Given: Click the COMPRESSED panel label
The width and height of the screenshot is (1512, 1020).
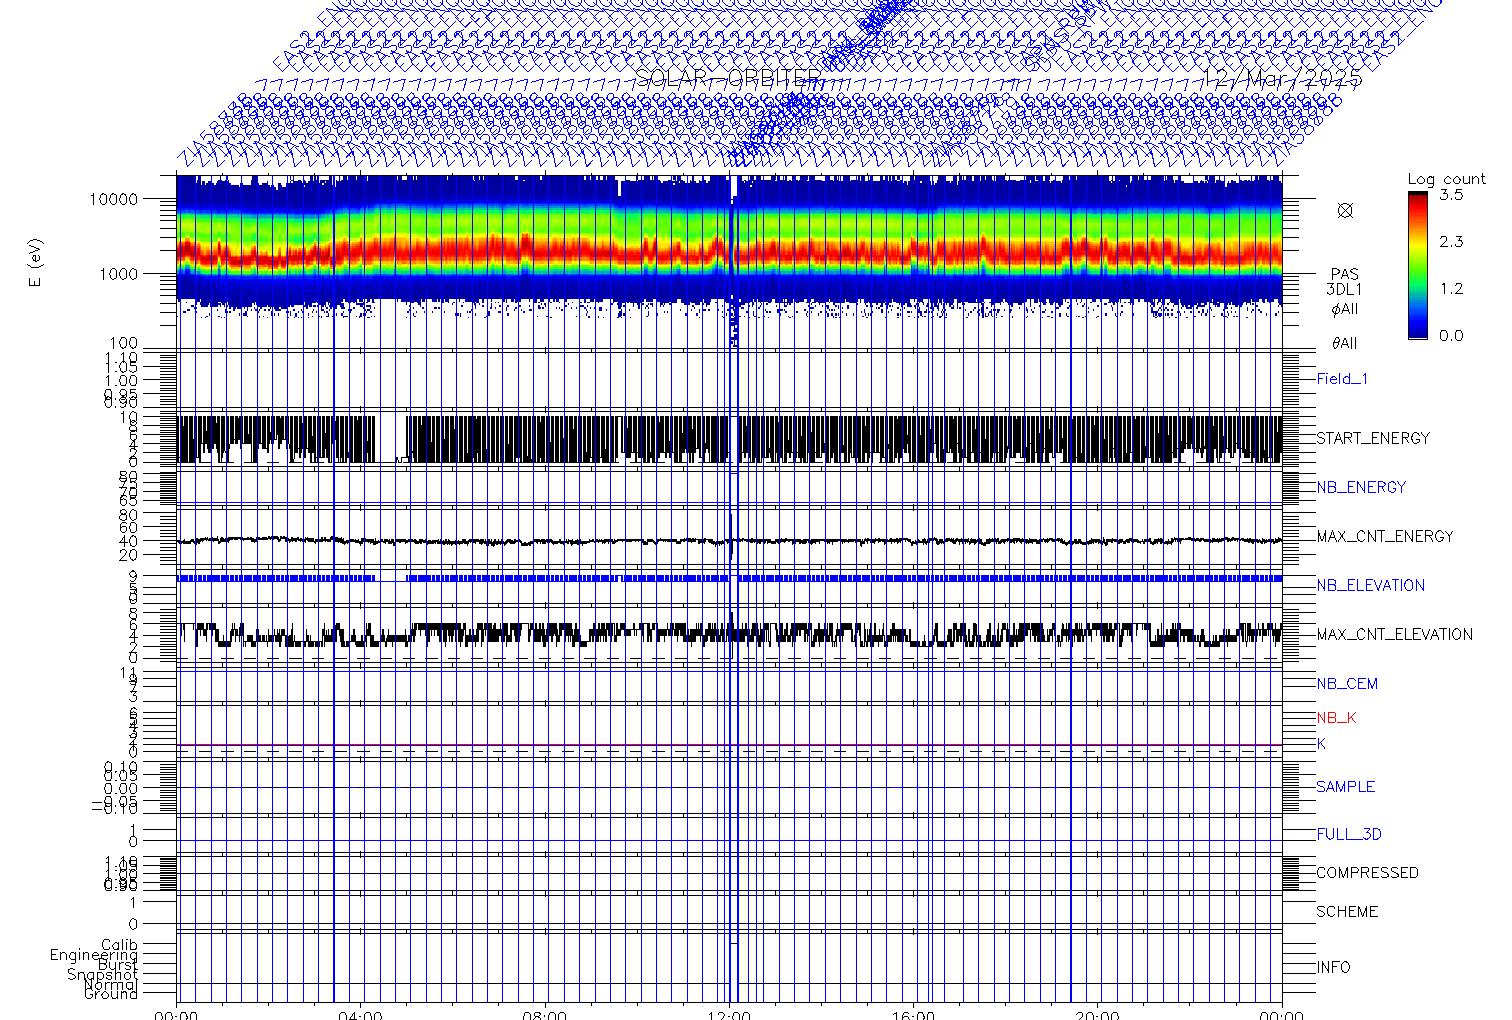Looking at the screenshot, I should 1367,873.
